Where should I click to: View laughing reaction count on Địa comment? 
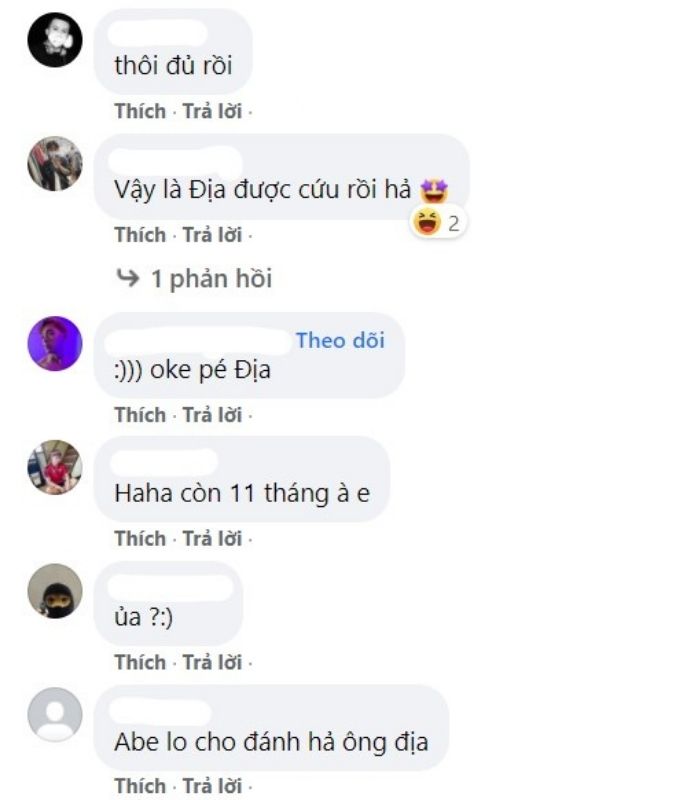[438, 223]
